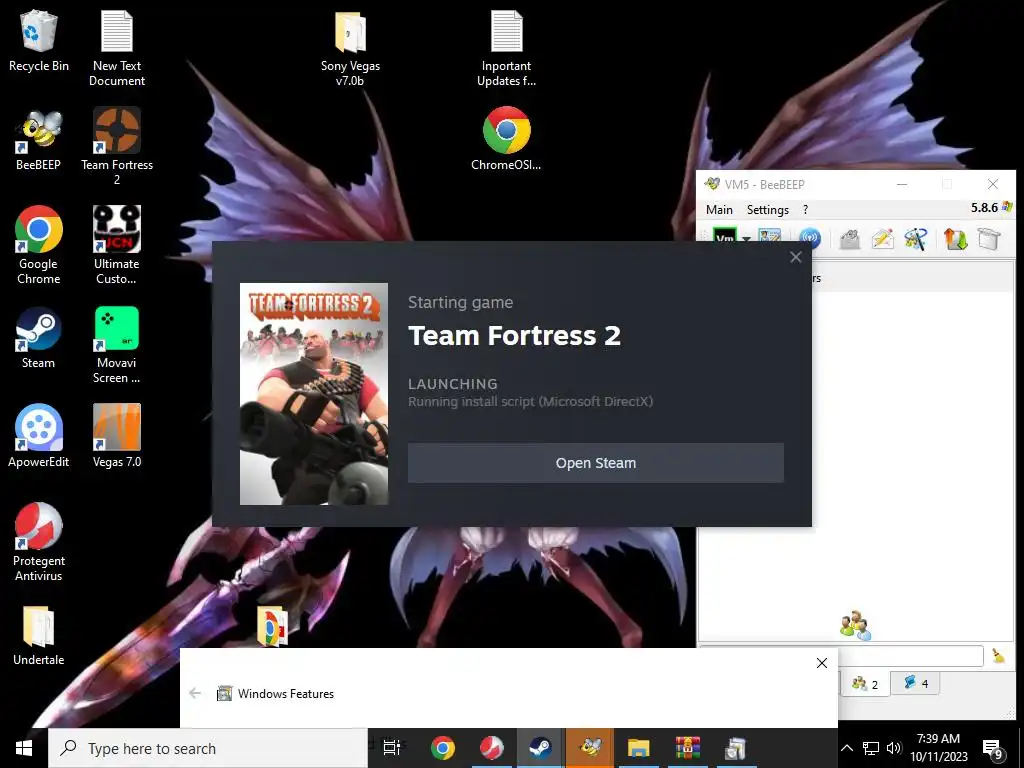Click the network icon in system tray
The image size is (1024, 768).
(871, 748)
